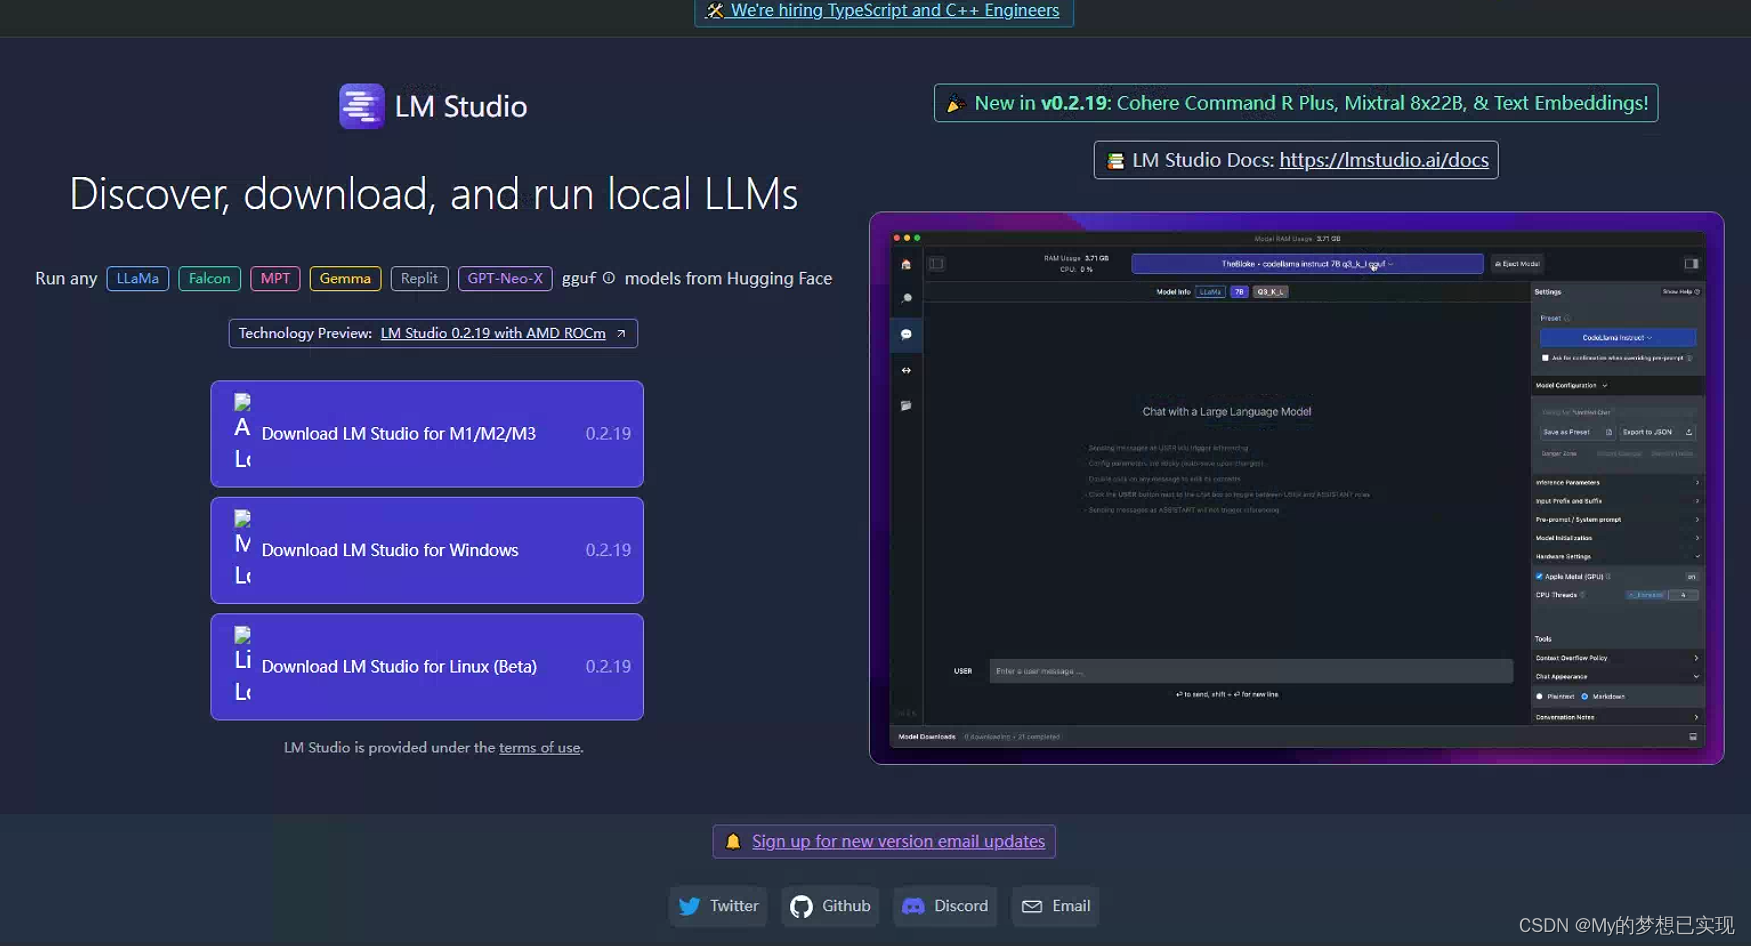This screenshot has width=1751, height=946.
Task: Collapse Hardware Settings section
Action: point(1617,556)
